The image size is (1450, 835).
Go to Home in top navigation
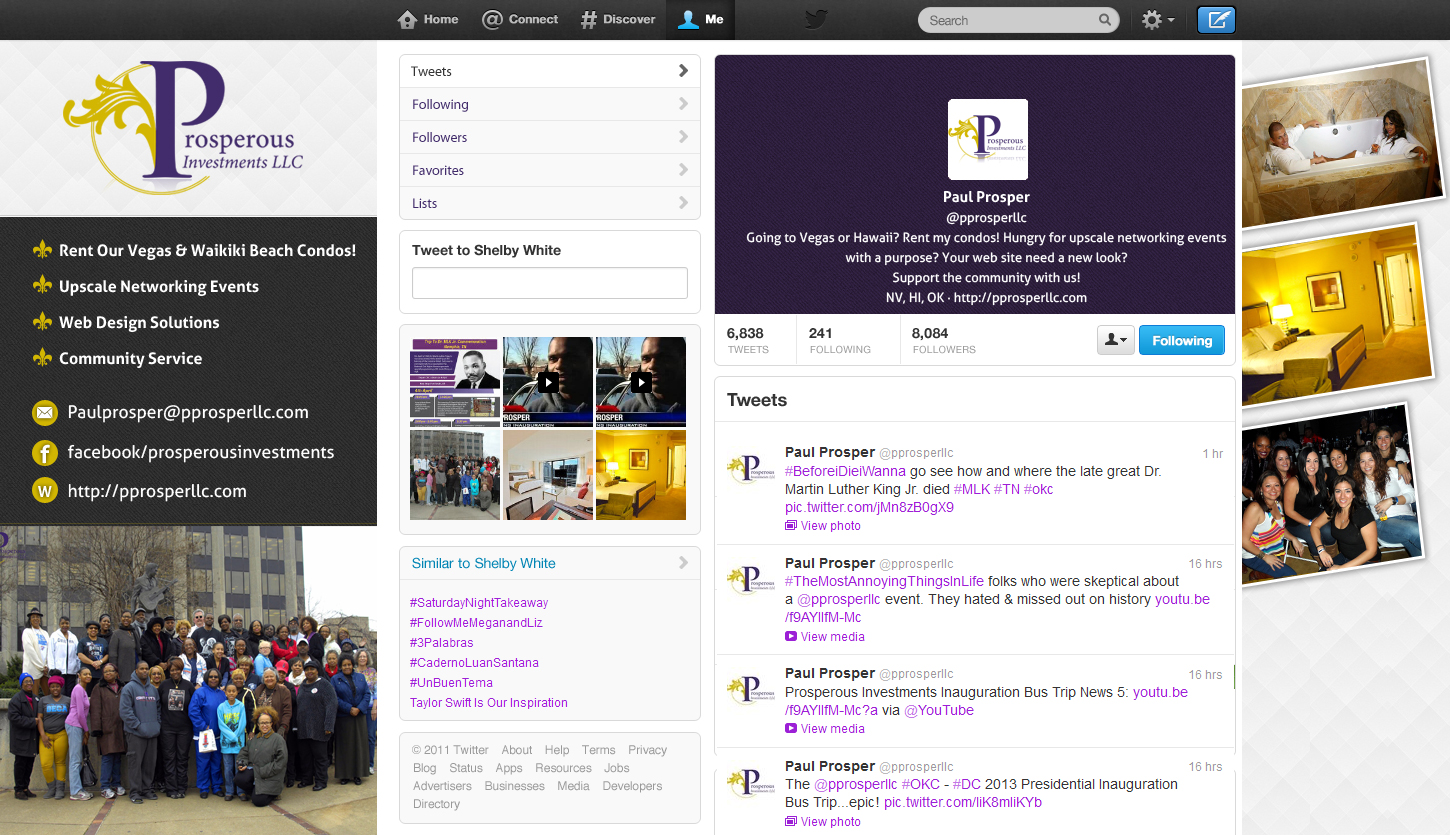coord(428,19)
